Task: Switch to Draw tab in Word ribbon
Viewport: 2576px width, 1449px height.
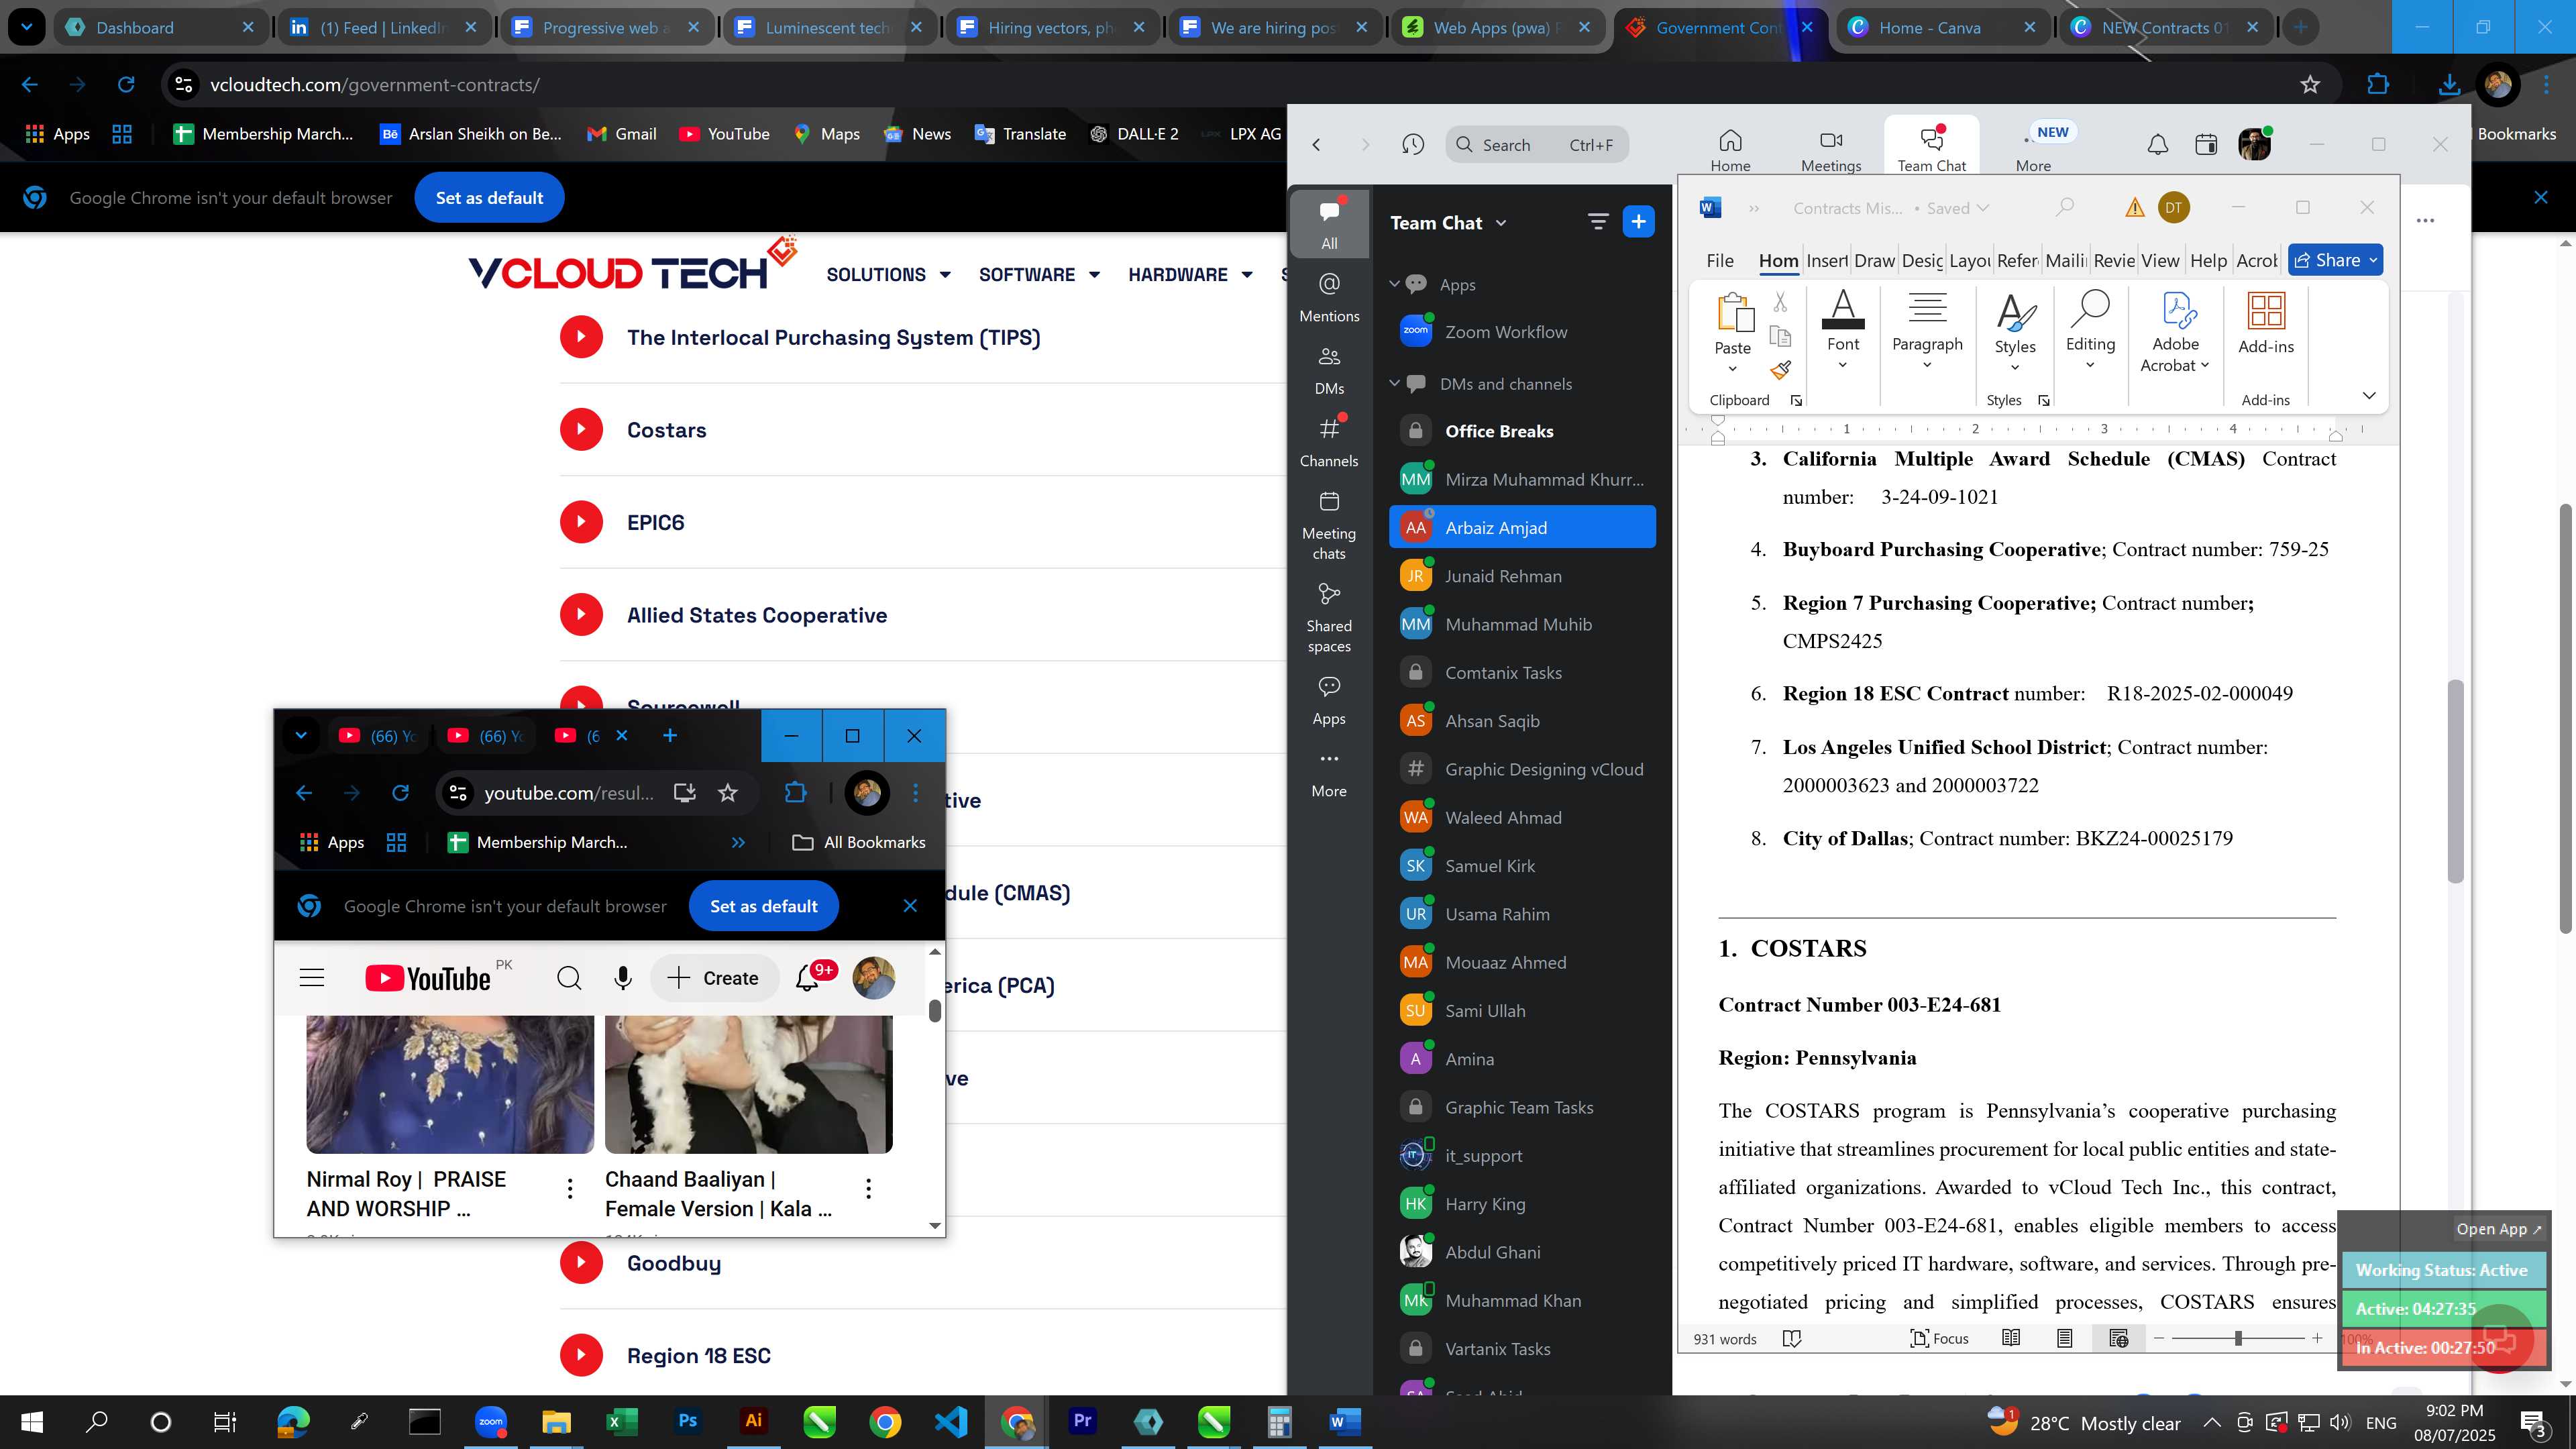Action: click(x=1874, y=260)
